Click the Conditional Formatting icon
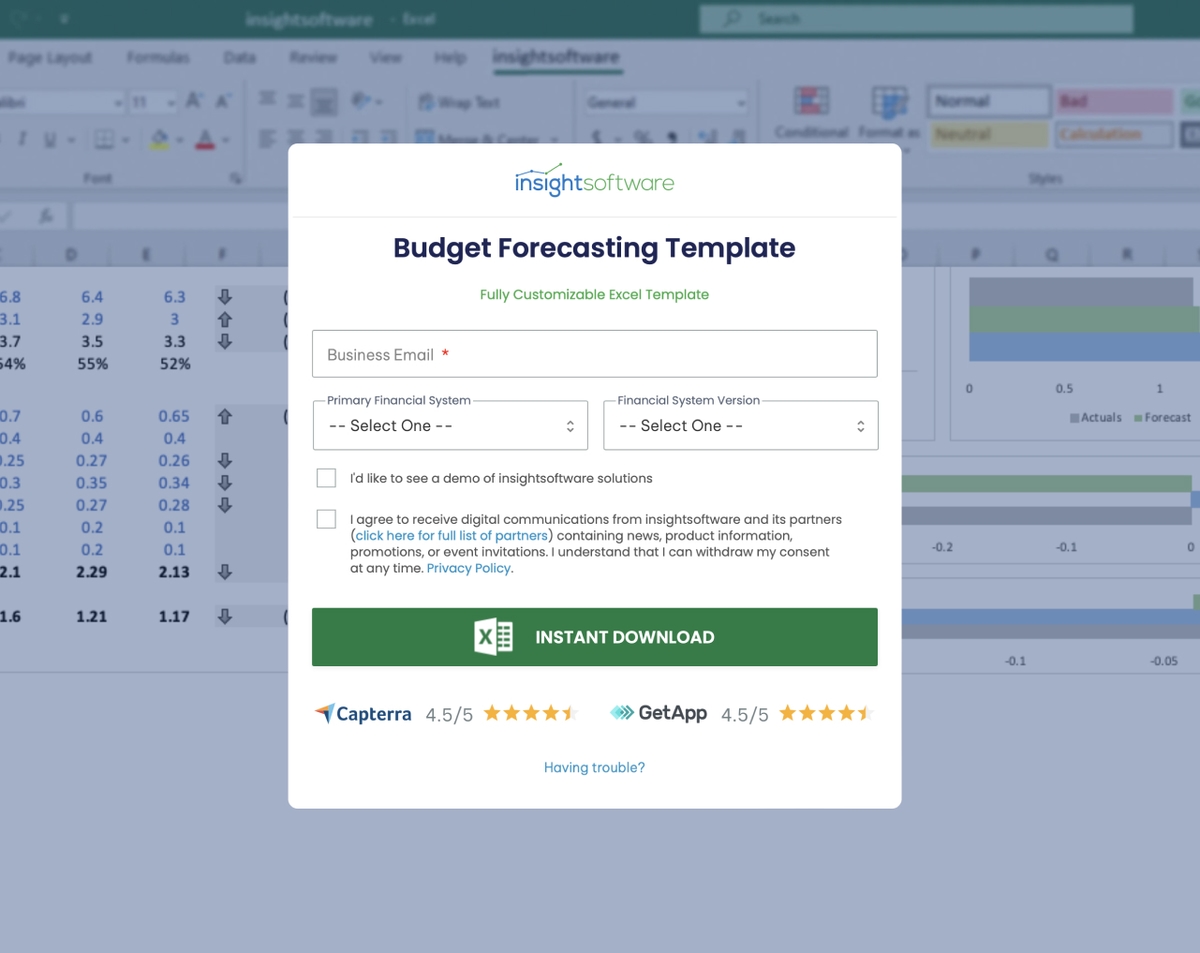This screenshot has height=953, width=1200. click(811, 102)
